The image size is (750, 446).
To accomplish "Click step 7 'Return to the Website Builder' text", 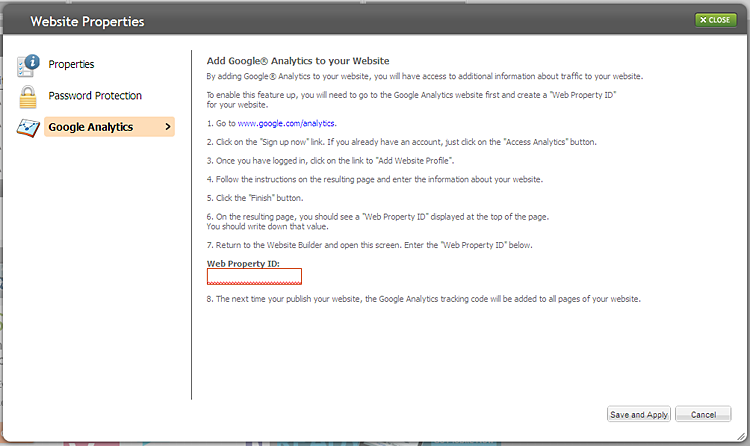I will 369,245.
